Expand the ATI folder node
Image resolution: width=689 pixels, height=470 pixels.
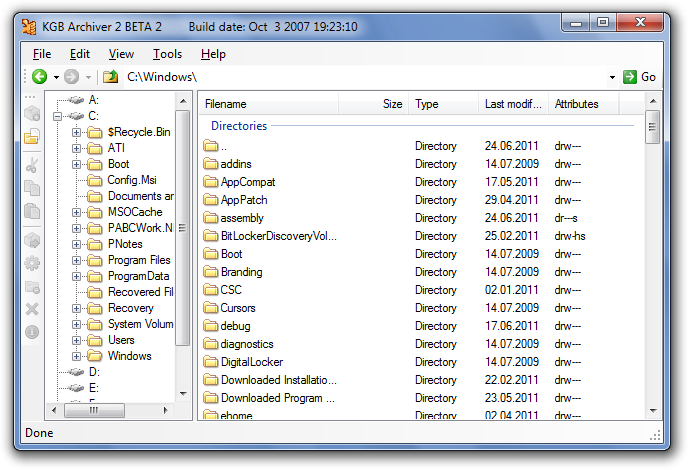click(x=76, y=148)
